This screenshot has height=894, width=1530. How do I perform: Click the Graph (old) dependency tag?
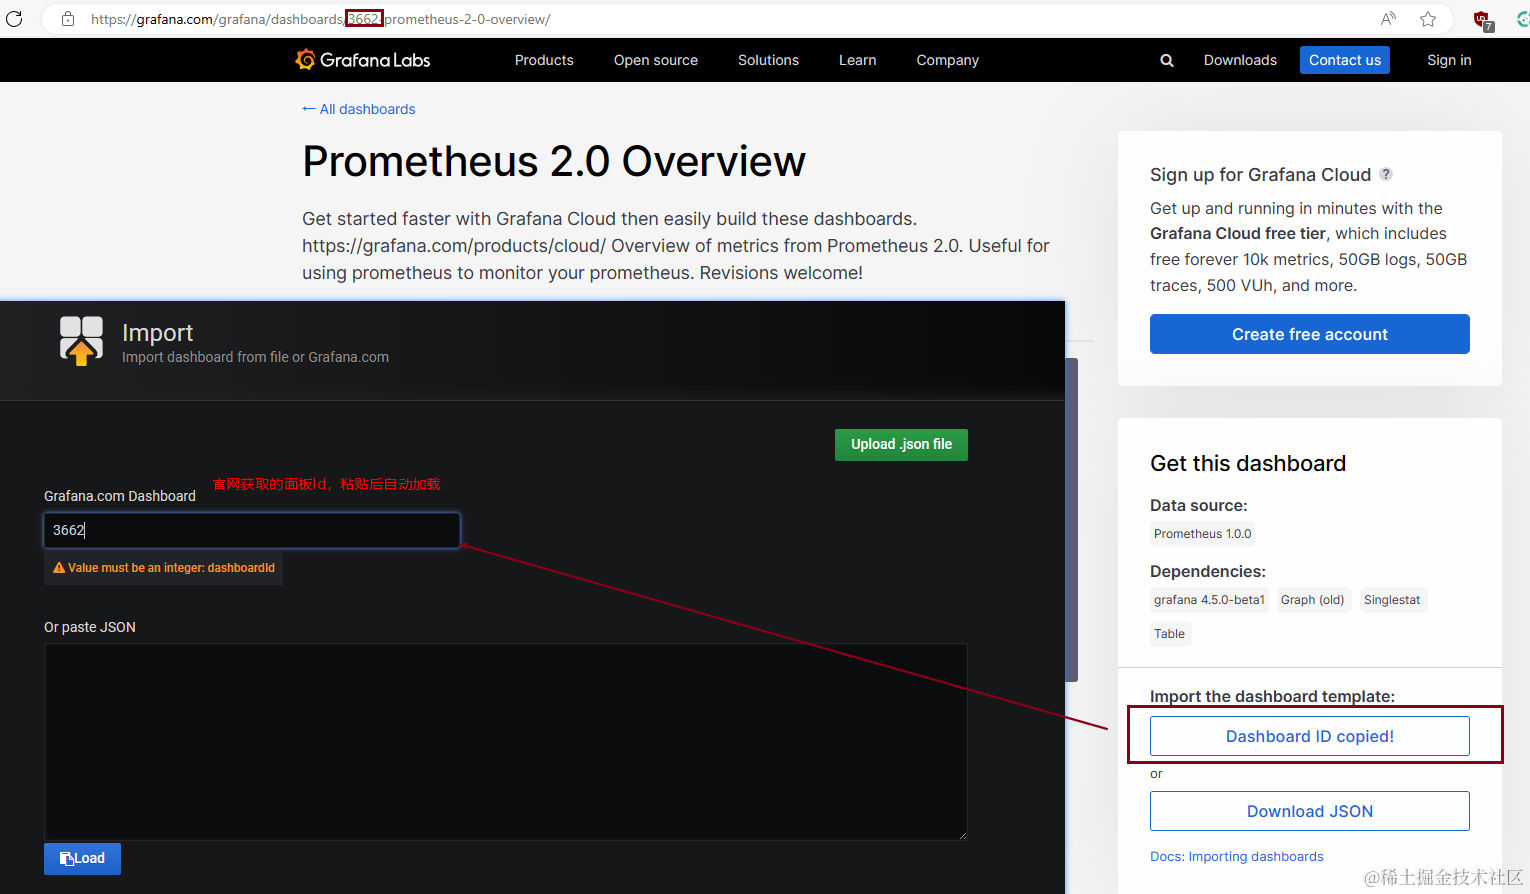pos(1312,600)
